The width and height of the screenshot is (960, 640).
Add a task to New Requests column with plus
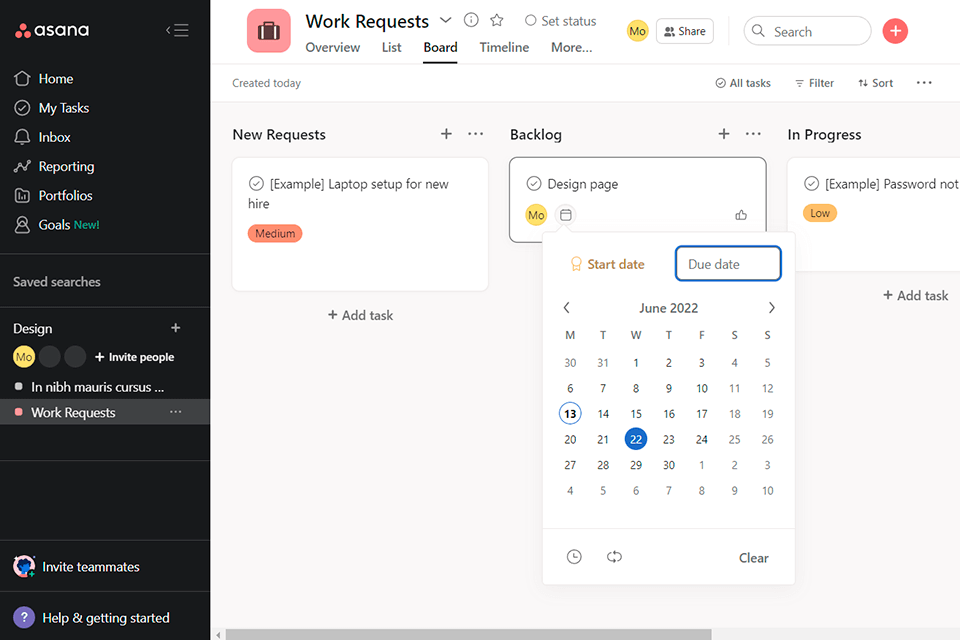point(446,134)
